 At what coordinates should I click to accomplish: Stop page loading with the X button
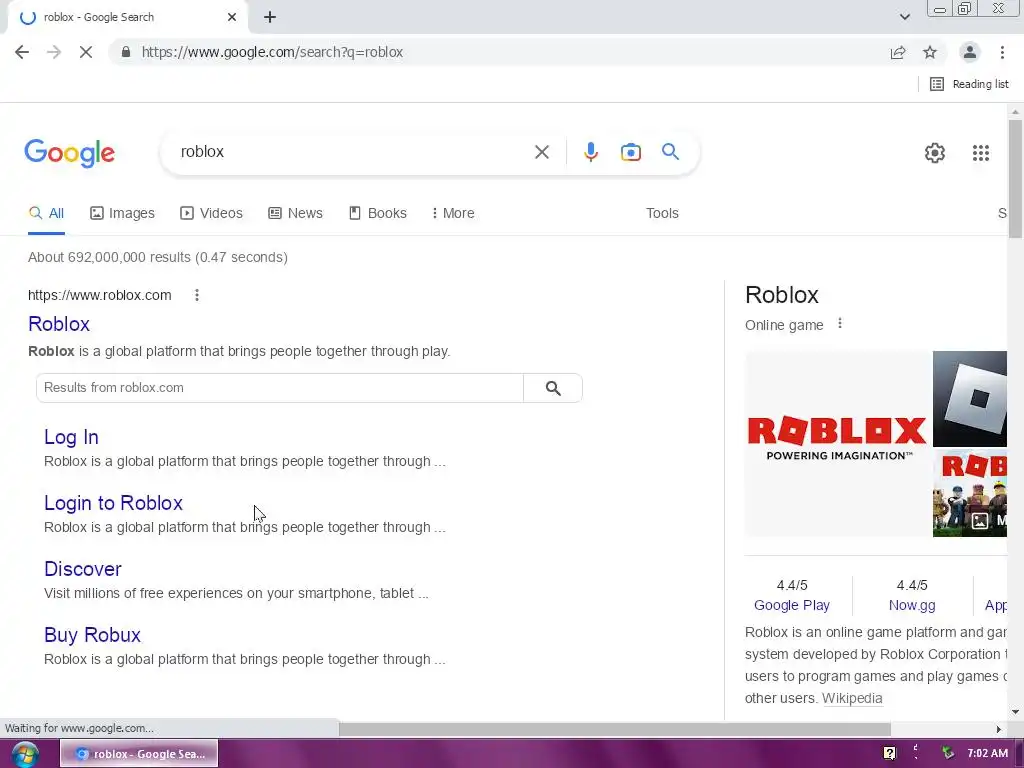click(86, 52)
